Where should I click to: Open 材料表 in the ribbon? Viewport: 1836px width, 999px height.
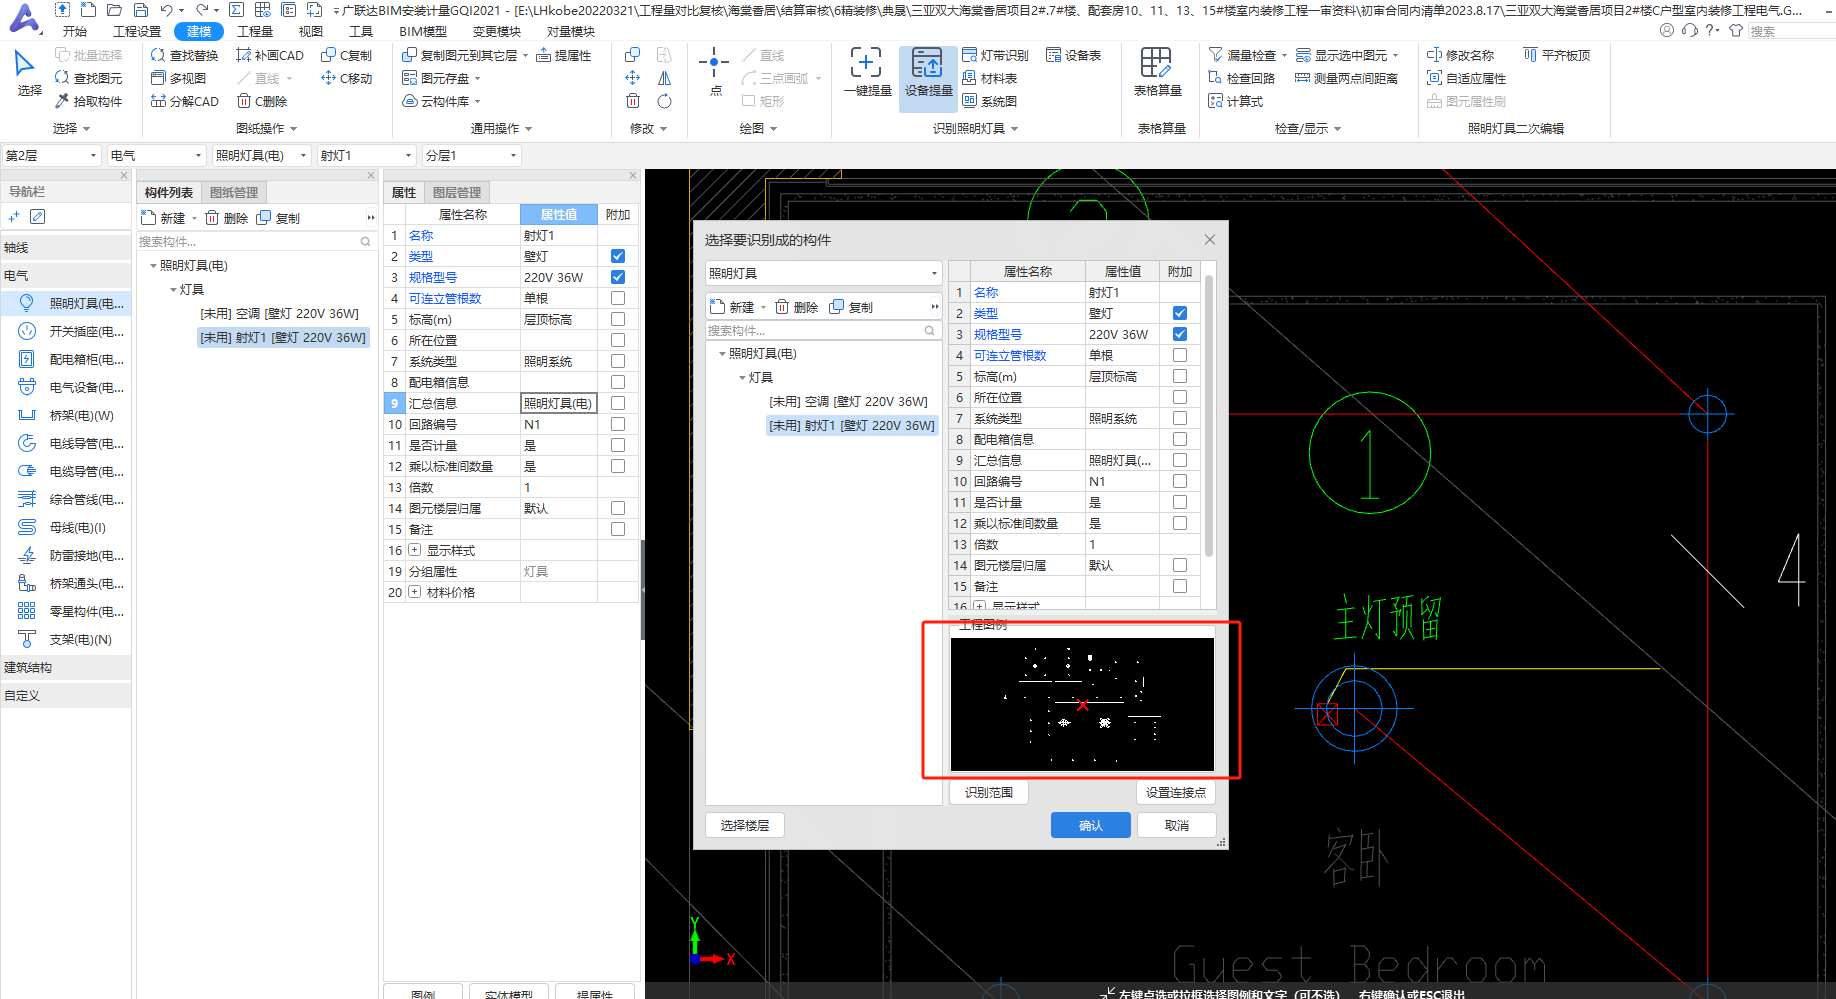[x=990, y=78]
